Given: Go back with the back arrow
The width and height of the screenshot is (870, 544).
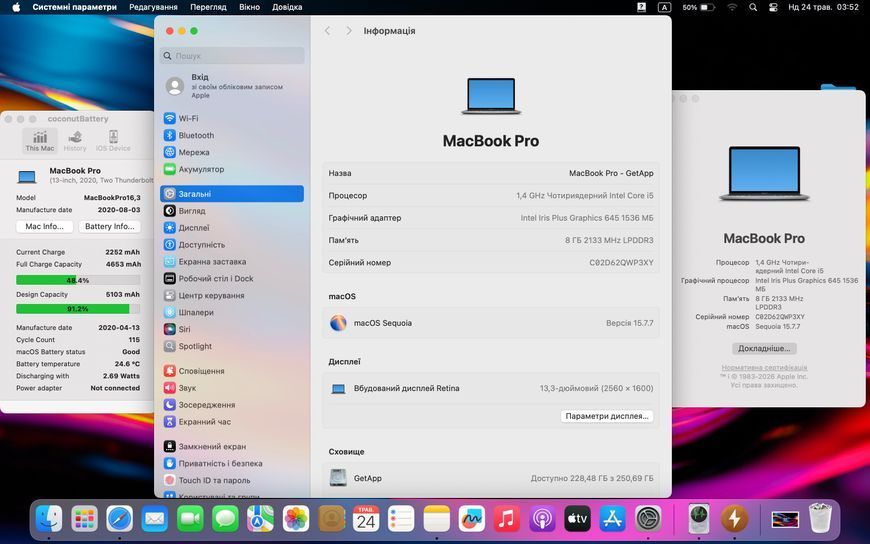Looking at the screenshot, I should tap(327, 31).
